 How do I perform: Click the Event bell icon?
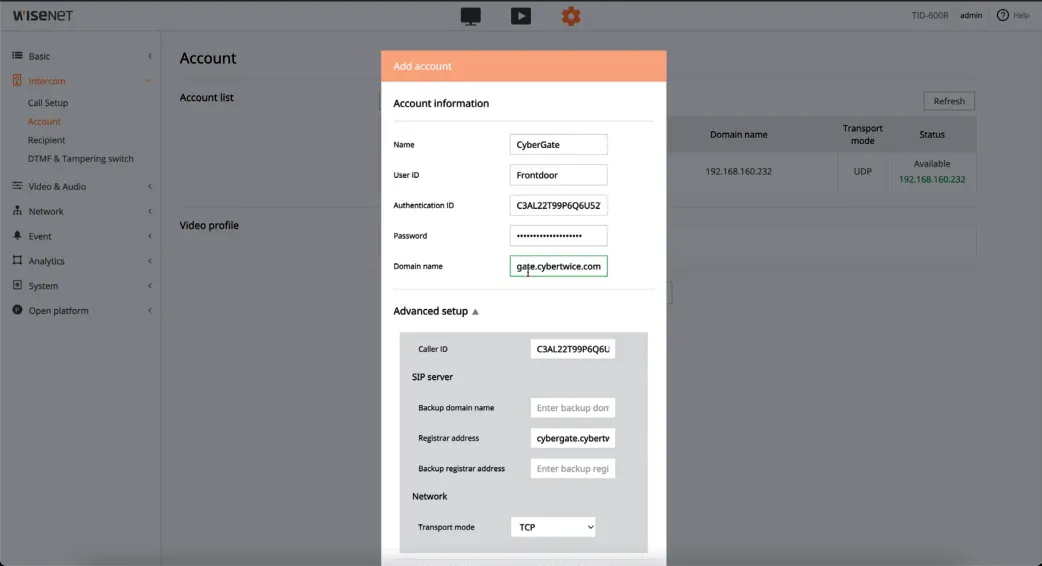coord(17,236)
